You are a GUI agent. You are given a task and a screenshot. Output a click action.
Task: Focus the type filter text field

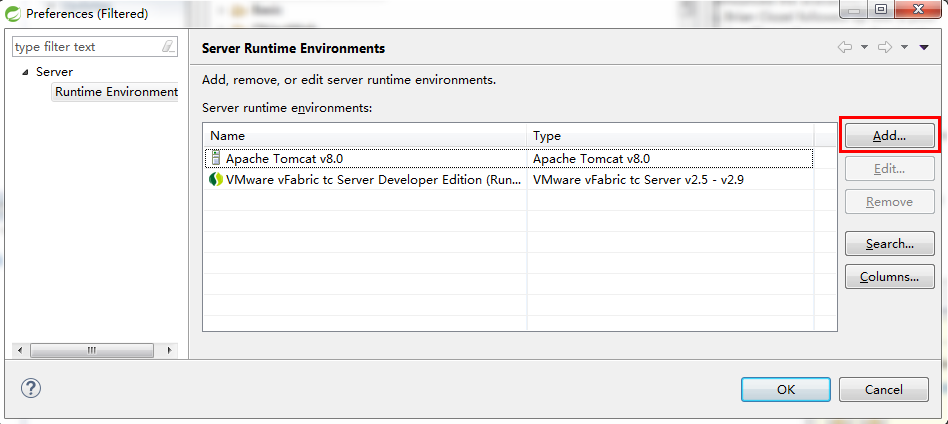(95, 47)
